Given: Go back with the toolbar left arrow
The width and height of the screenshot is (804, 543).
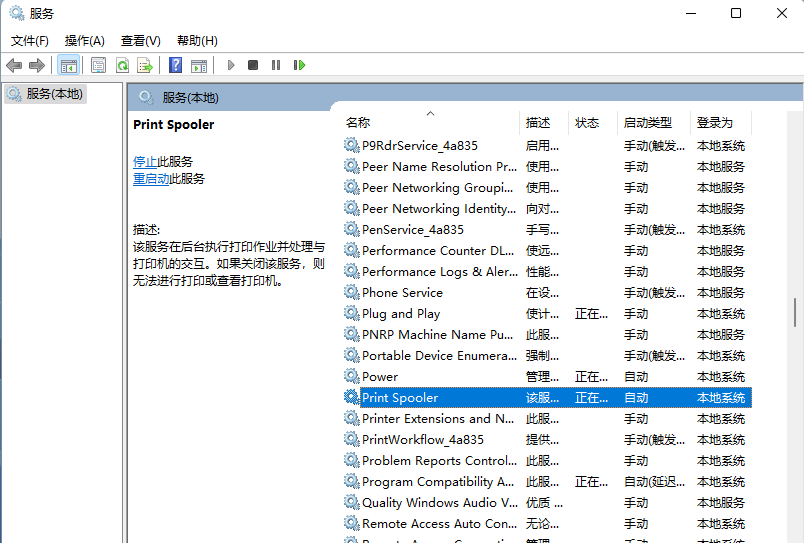Looking at the screenshot, I should 14,65.
